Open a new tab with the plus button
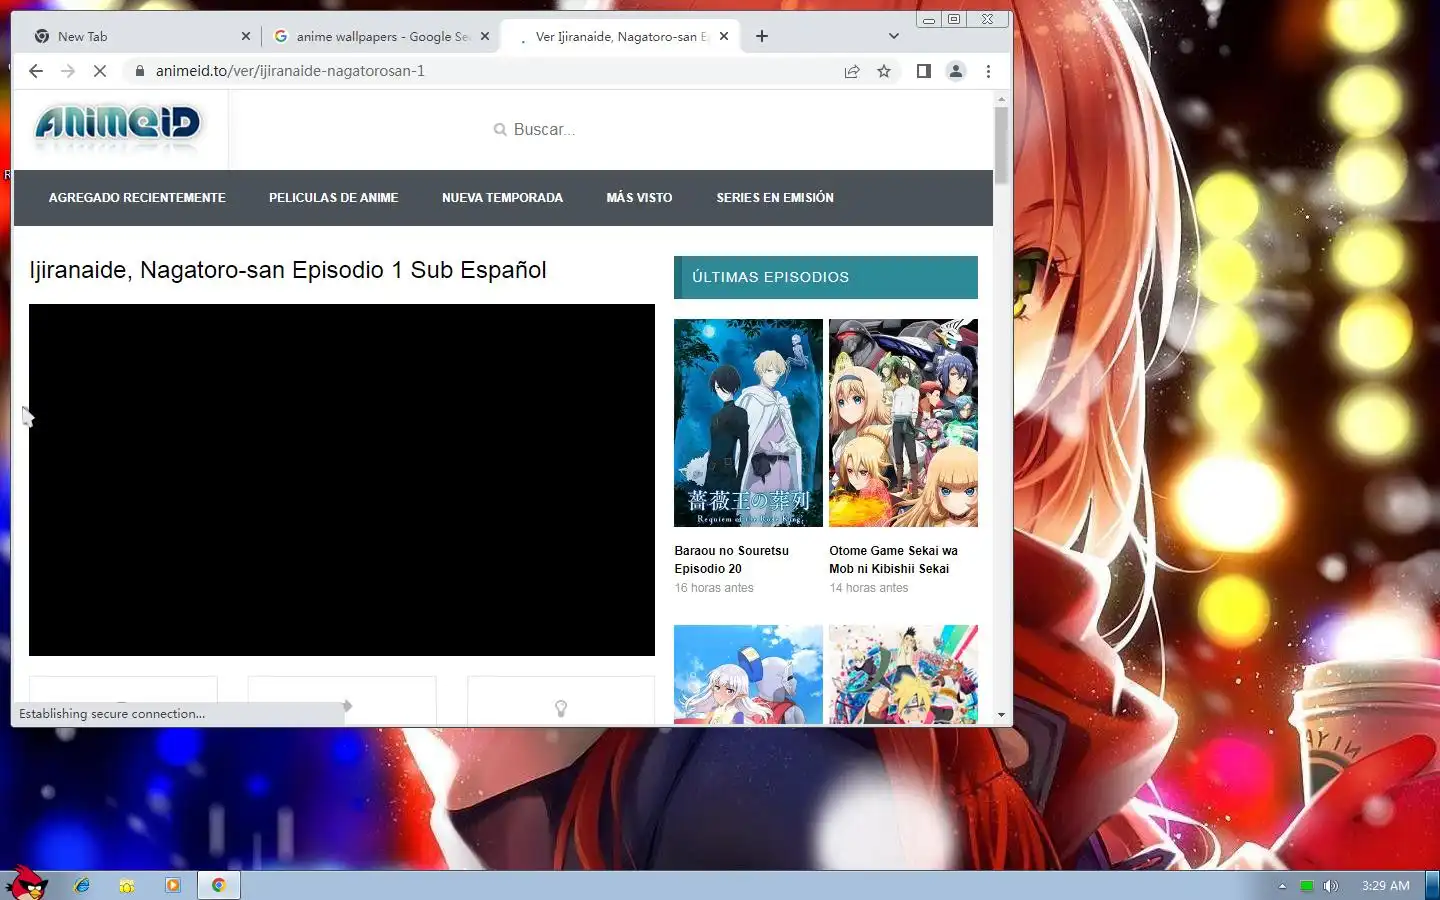The image size is (1440, 900). (x=762, y=36)
